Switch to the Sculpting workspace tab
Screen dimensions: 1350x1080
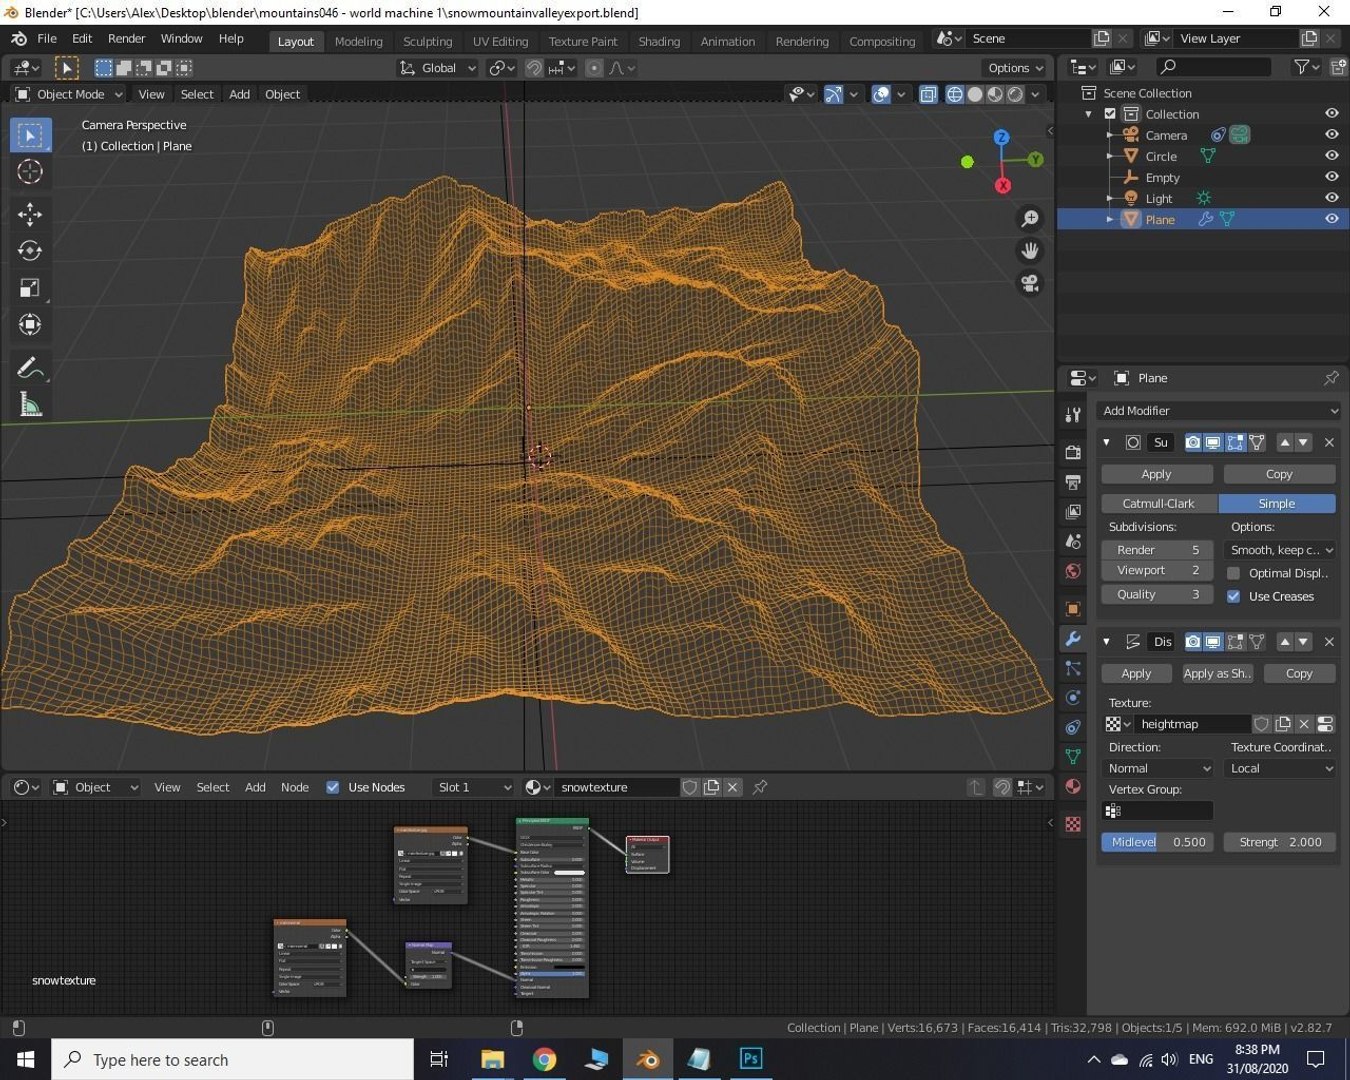coord(428,41)
